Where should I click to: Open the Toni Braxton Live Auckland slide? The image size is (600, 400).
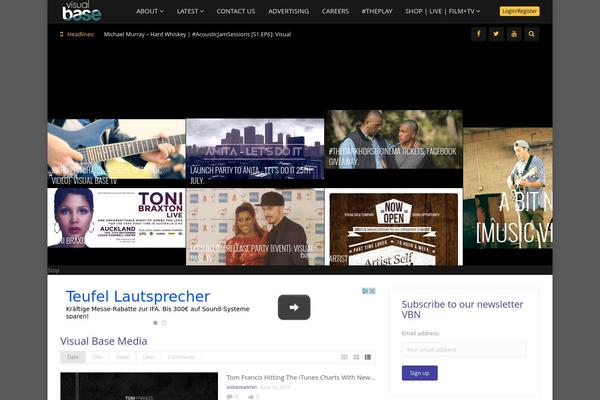116,217
